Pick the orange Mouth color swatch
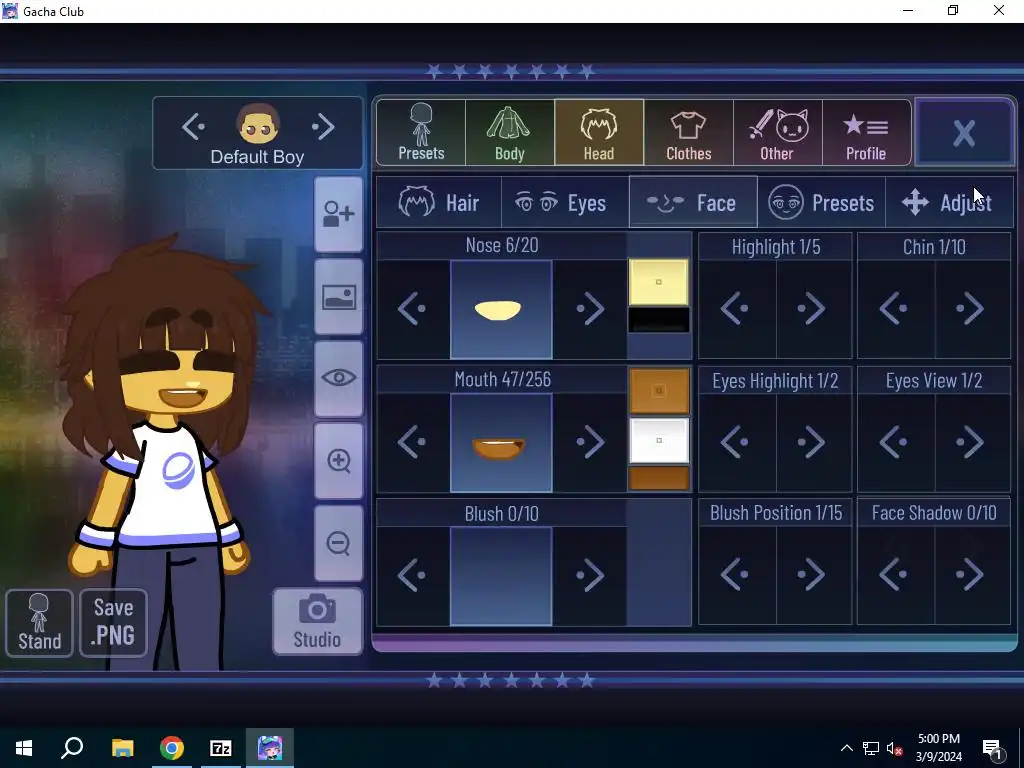 pyautogui.click(x=659, y=391)
